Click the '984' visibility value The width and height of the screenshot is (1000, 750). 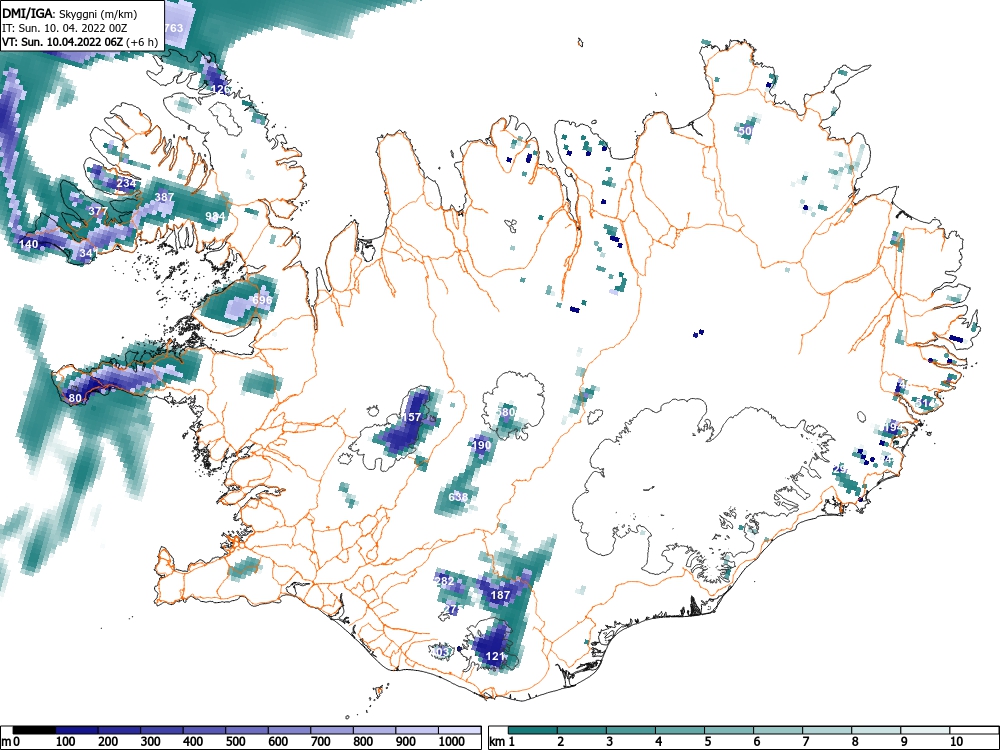coord(215,217)
